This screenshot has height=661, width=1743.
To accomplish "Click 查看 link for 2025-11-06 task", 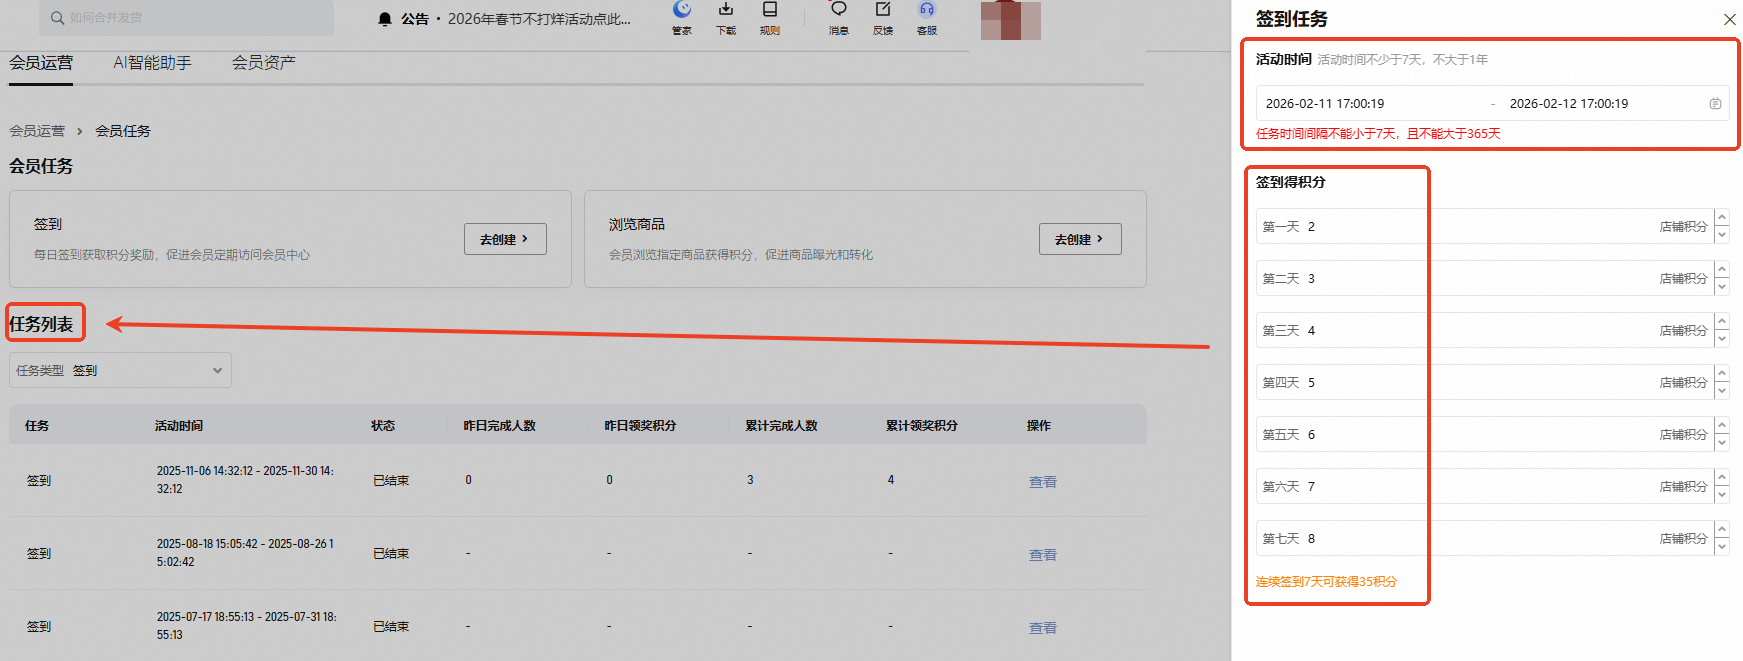I will point(1043,482).
